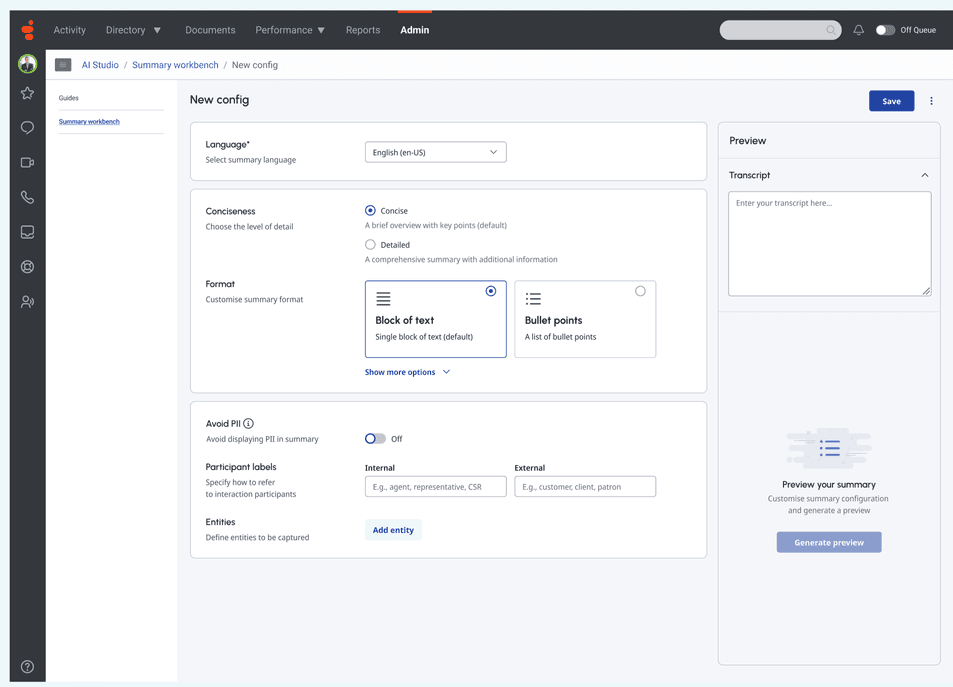Image resolution: width=953 pixels, height=687 pixels.
Task: Select the video meetings sidebar icon
Action: tap(27, 162)
